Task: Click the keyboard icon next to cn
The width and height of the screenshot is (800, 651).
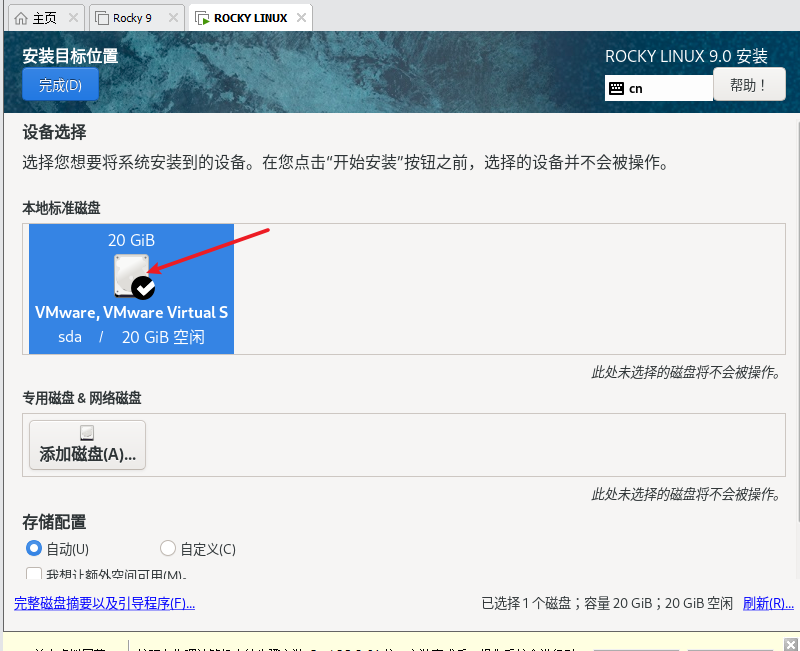Action: (x=616, y=88)
